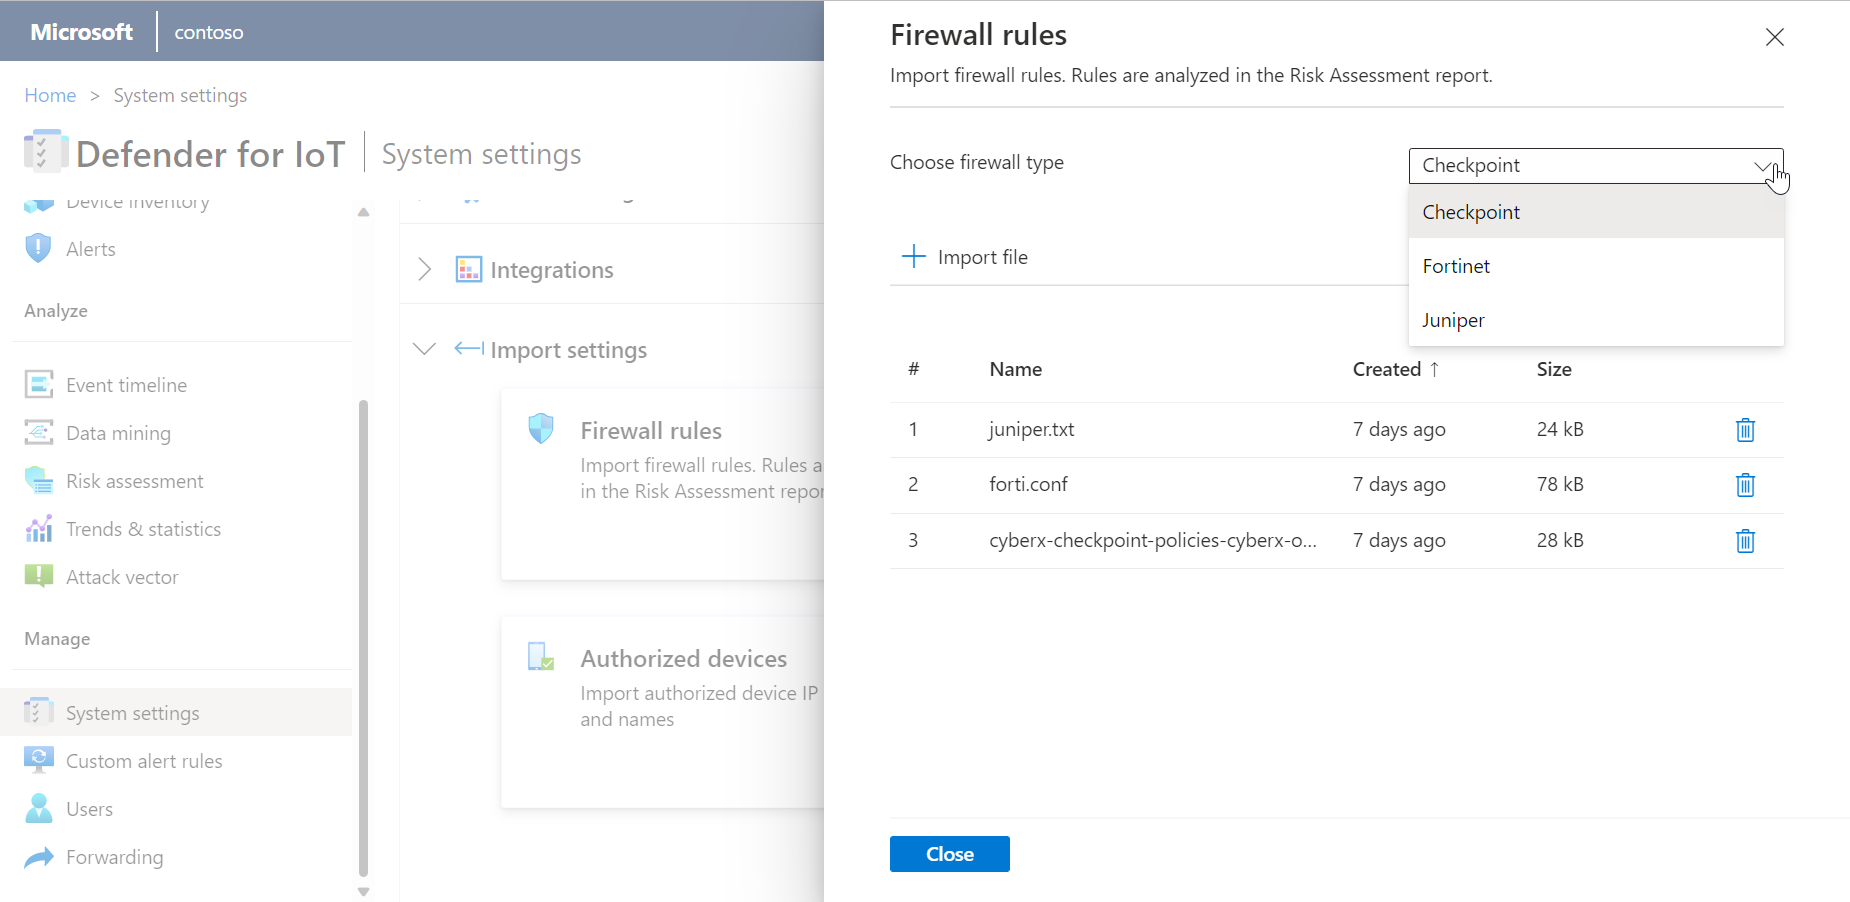
Task: Click the sidebar scroll up arrow
Action: point(363,212)
